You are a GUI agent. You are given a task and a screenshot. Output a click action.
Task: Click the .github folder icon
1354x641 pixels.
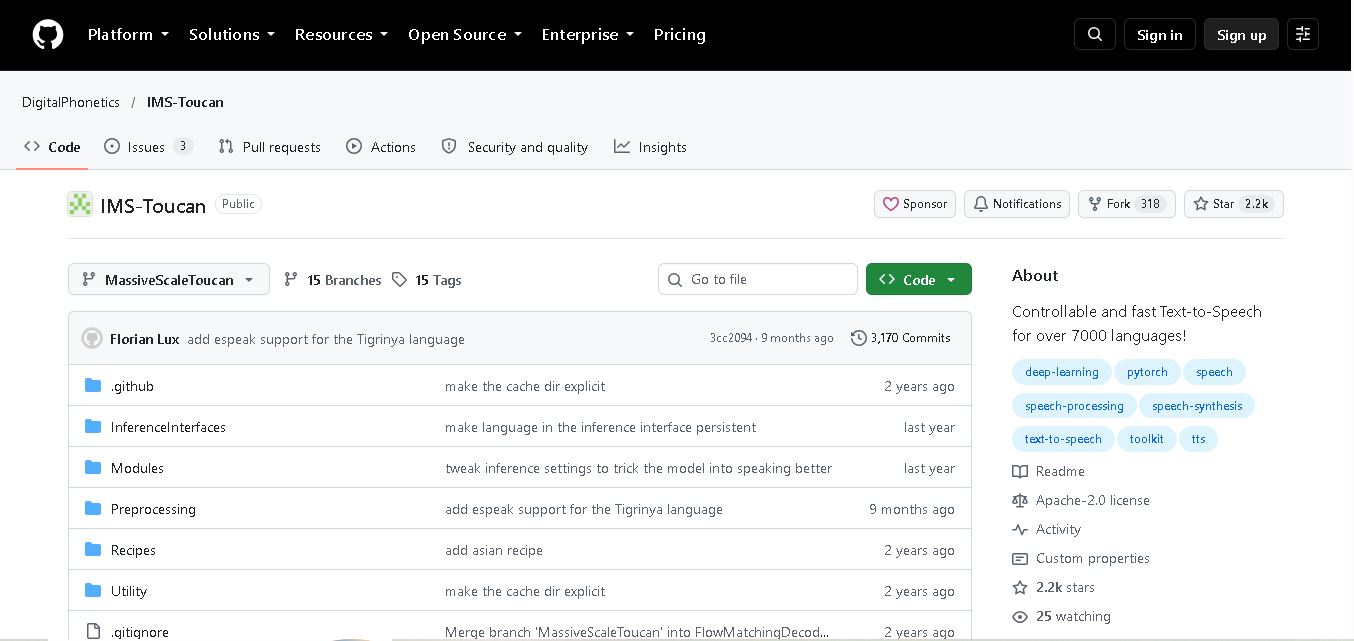[93, 386]
